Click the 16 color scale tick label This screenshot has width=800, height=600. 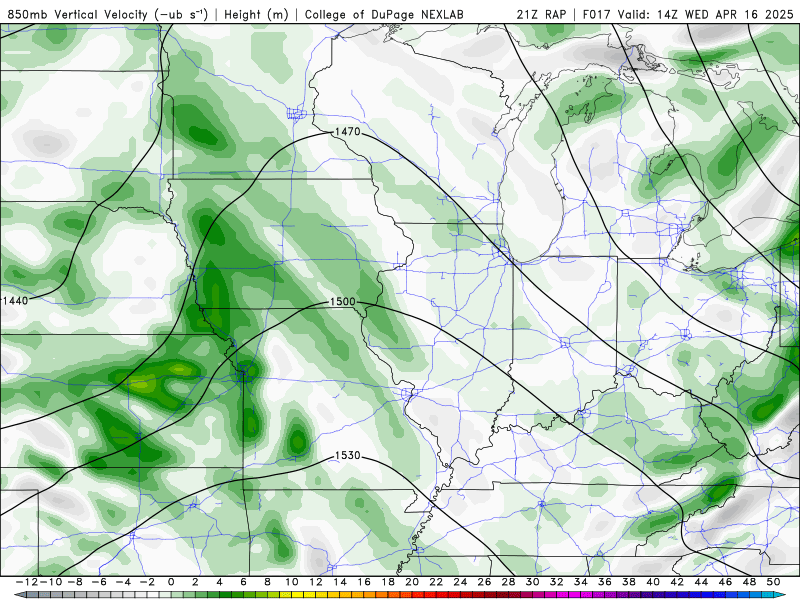click(364, 582)
